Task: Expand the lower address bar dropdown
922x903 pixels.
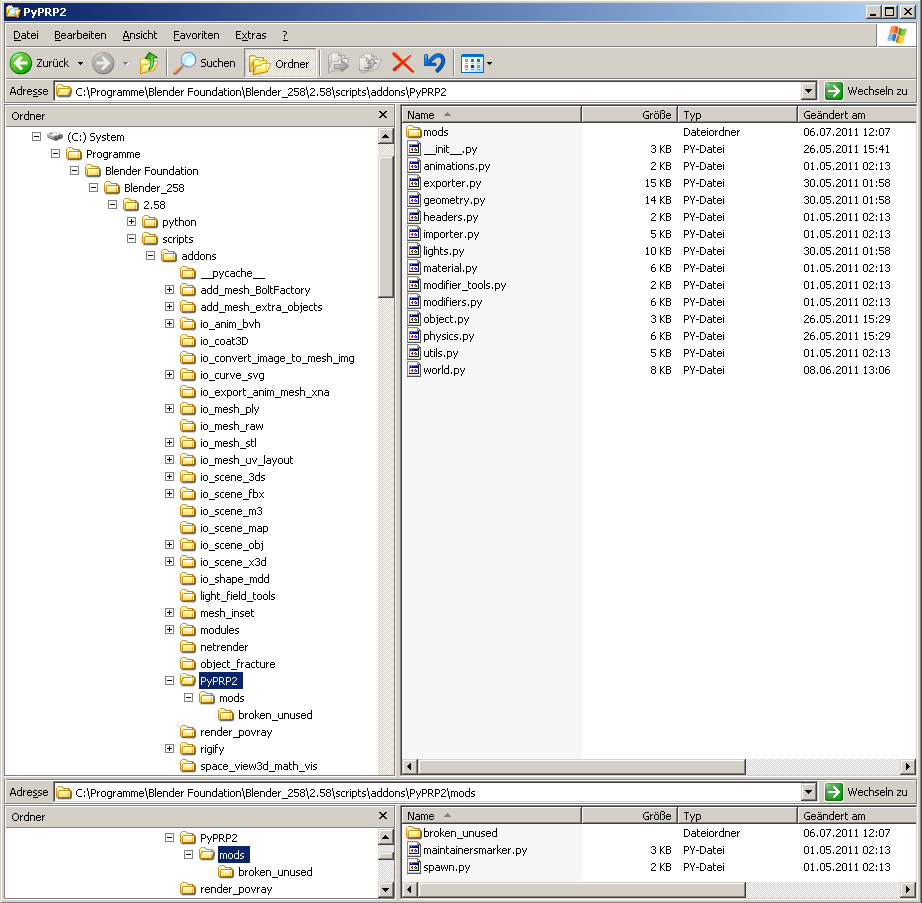Action: (x=809, y=792)
